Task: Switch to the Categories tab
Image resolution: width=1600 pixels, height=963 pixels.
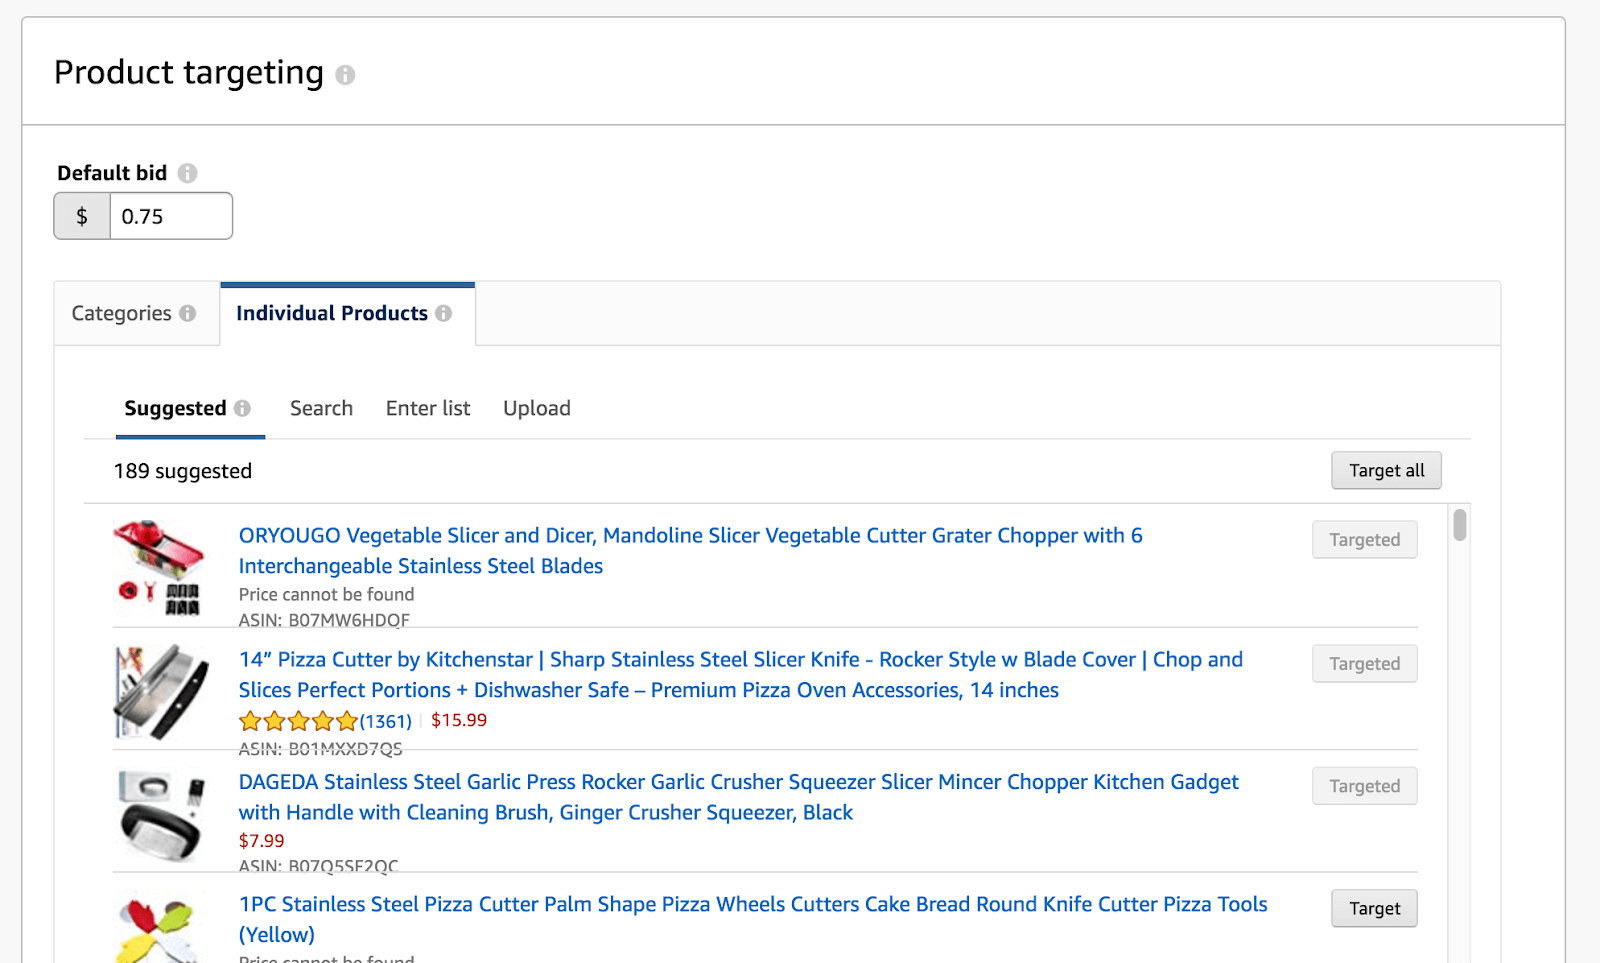Action: click(x=122, y=314)
